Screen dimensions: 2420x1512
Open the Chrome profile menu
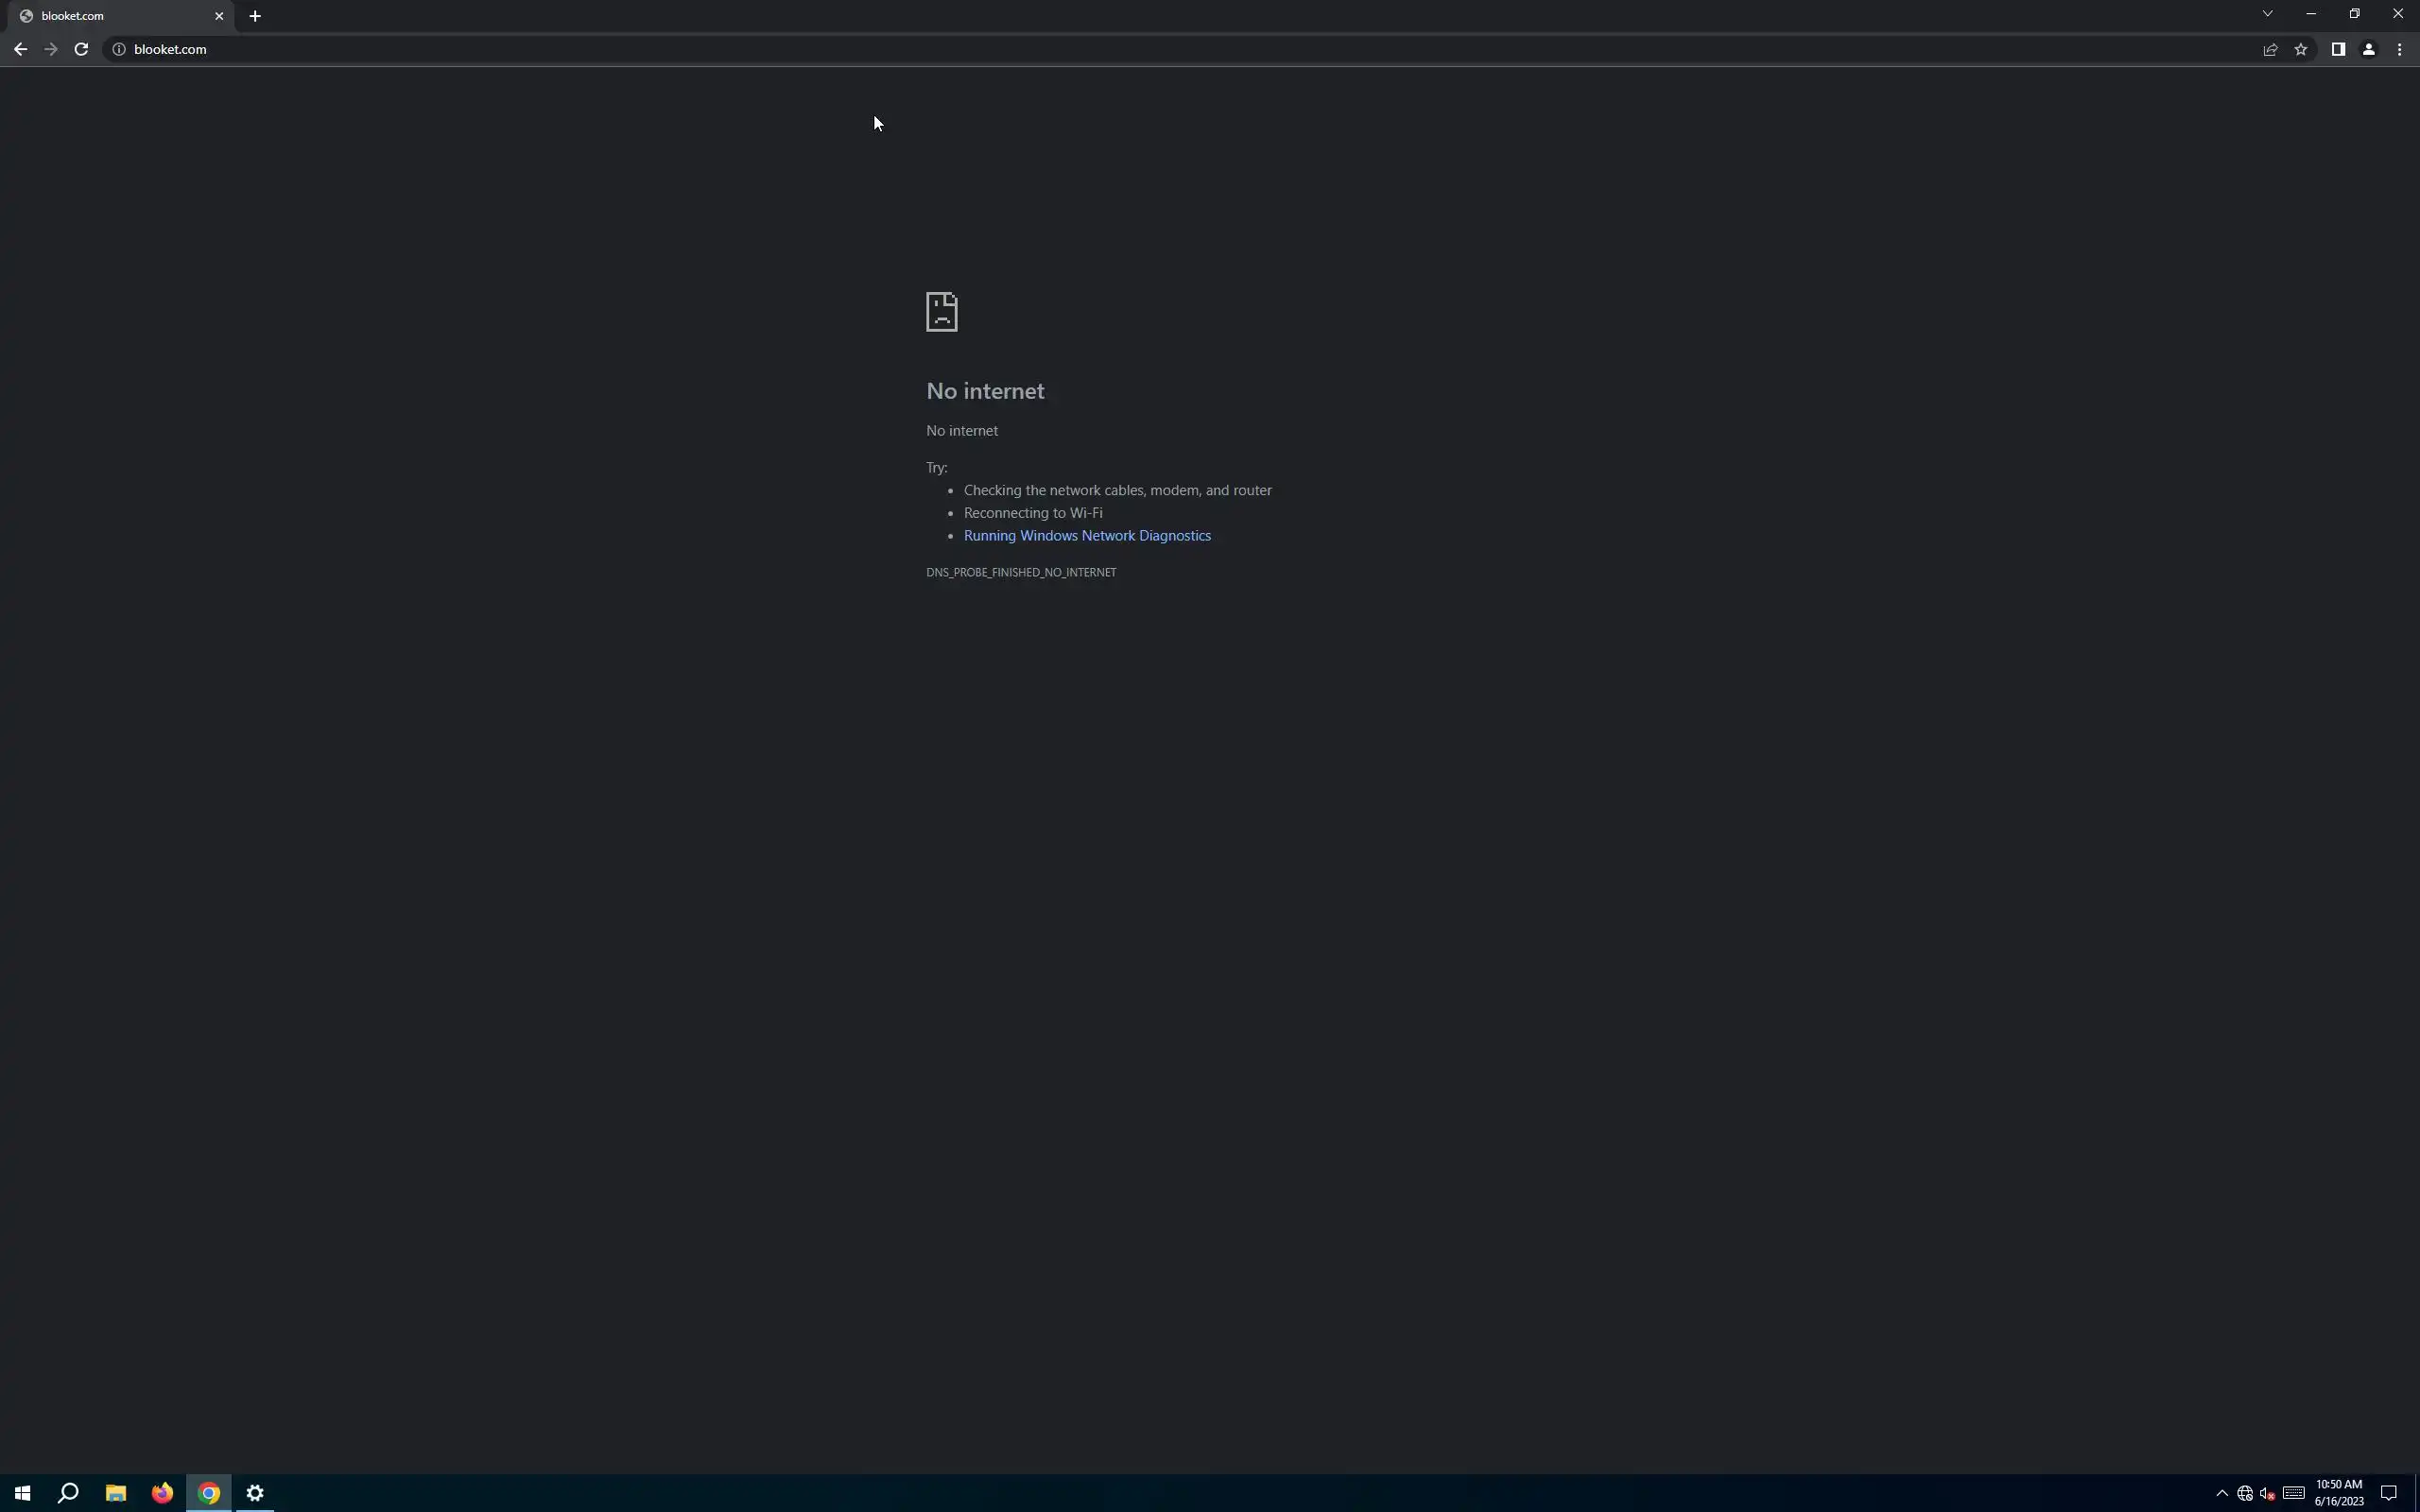pos(2368,49)
